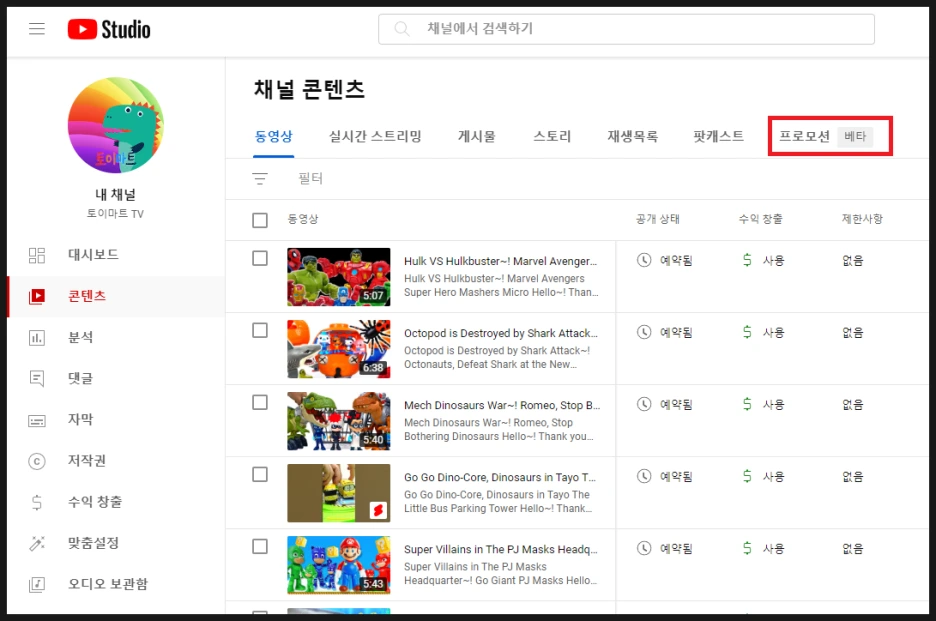The height and width of the screenshot is (621, 936).
Task: Click the 오디오 보관함 music icon
Action: [x=37, y=585]
